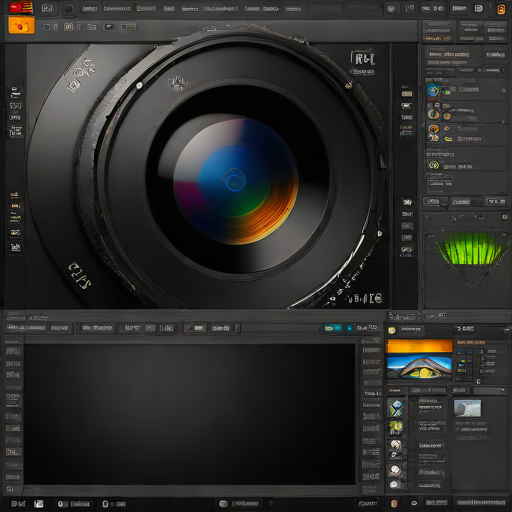Click the yellow ring icon in right panel list
Screen dimensions: 512x512
point(434,165)
